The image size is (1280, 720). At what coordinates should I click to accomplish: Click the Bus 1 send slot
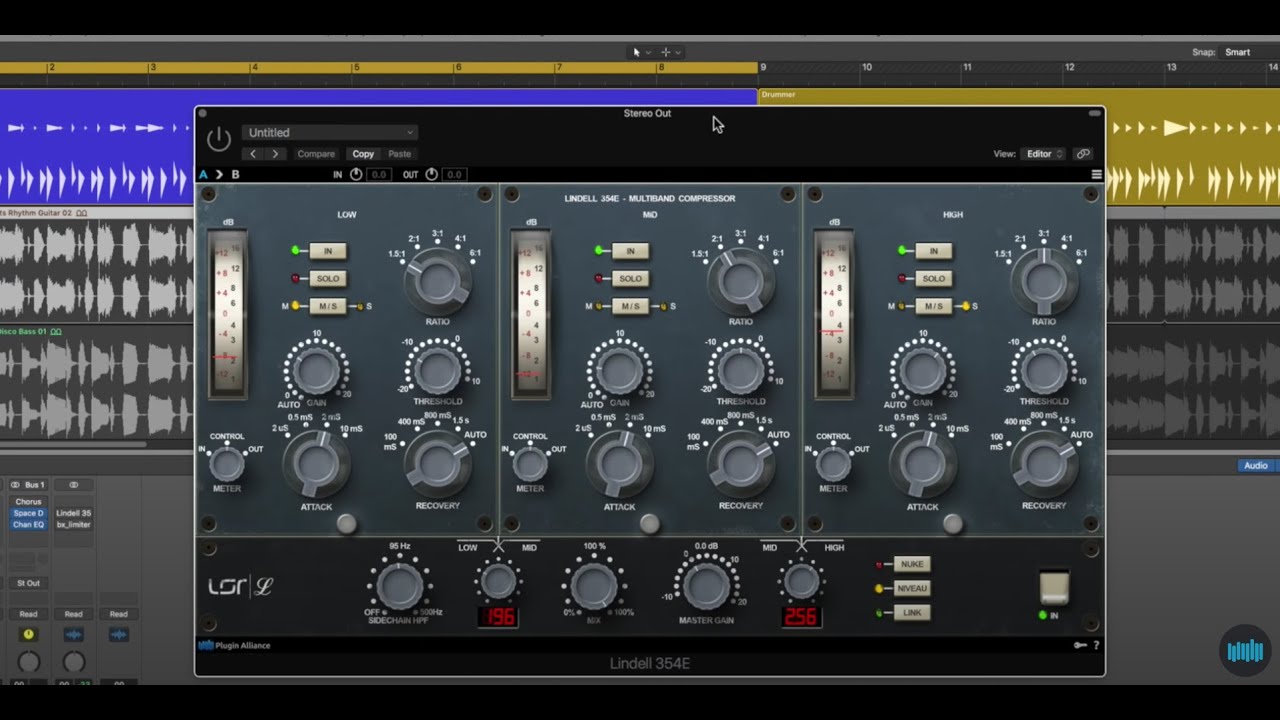(x=35, y=485)
